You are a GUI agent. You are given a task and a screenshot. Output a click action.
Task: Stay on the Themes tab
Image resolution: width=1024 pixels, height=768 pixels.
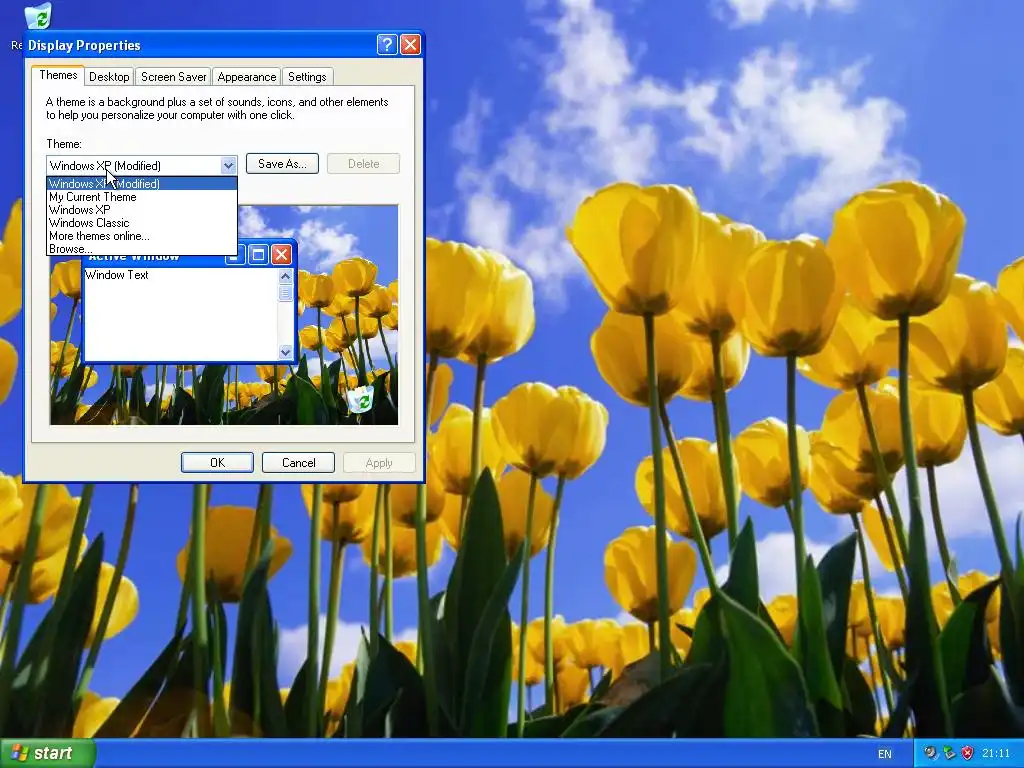[58, 75]
